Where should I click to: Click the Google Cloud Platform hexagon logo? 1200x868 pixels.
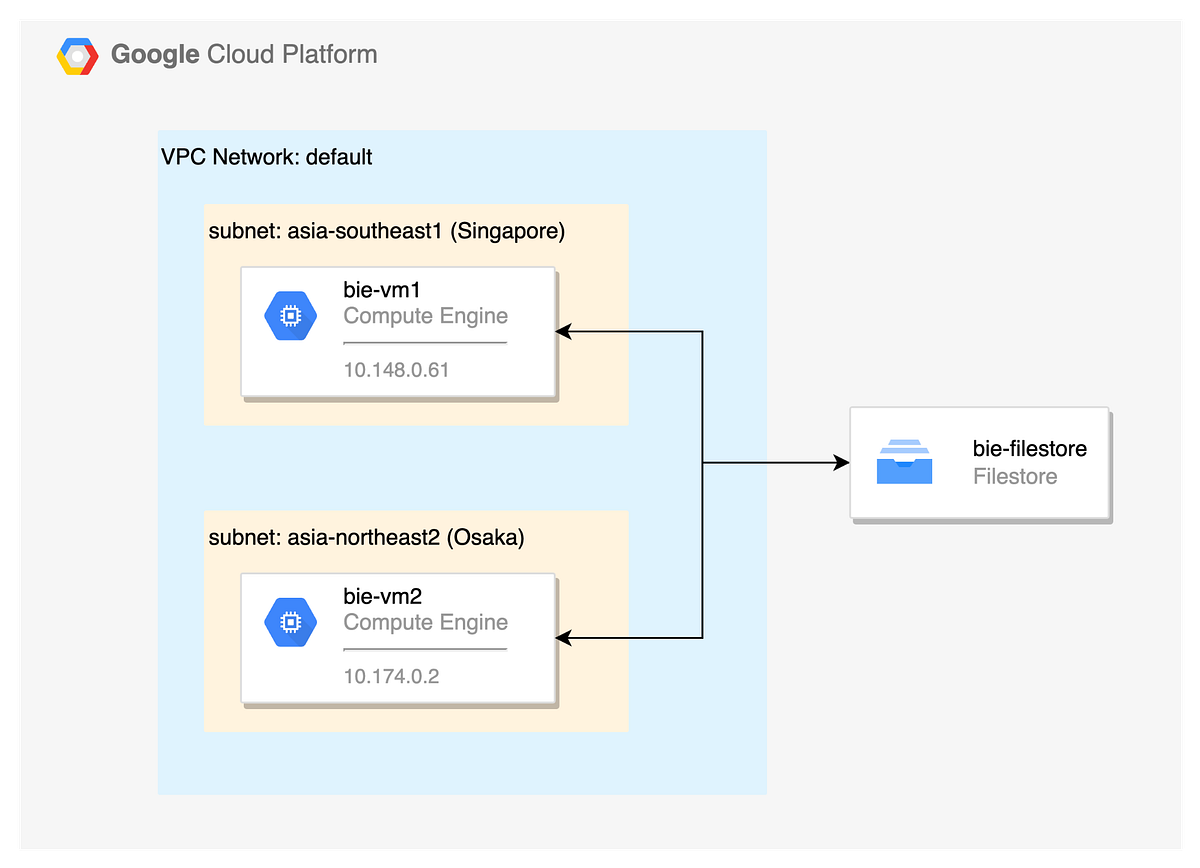point(76,54)
